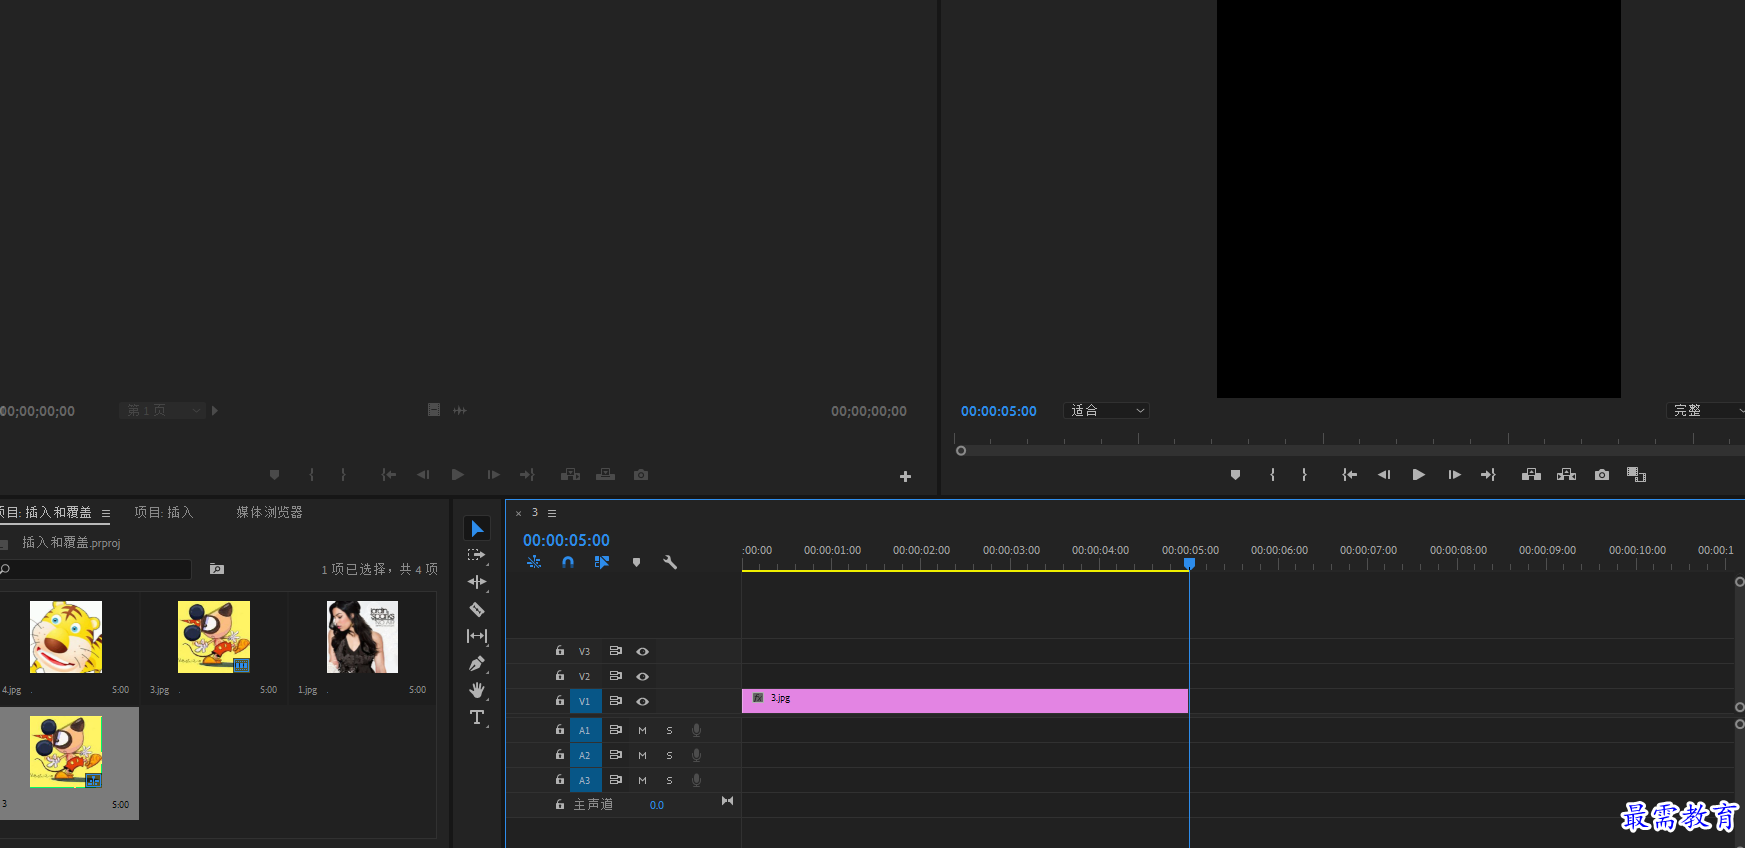This screenshot has height=848, width=1745.
Task: Open project panel menu next to 插入和覆盖
Action: tap(106, 513)
